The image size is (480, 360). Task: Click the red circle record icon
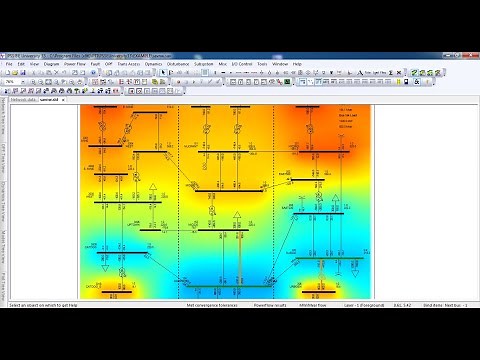[x=178, y=82]
